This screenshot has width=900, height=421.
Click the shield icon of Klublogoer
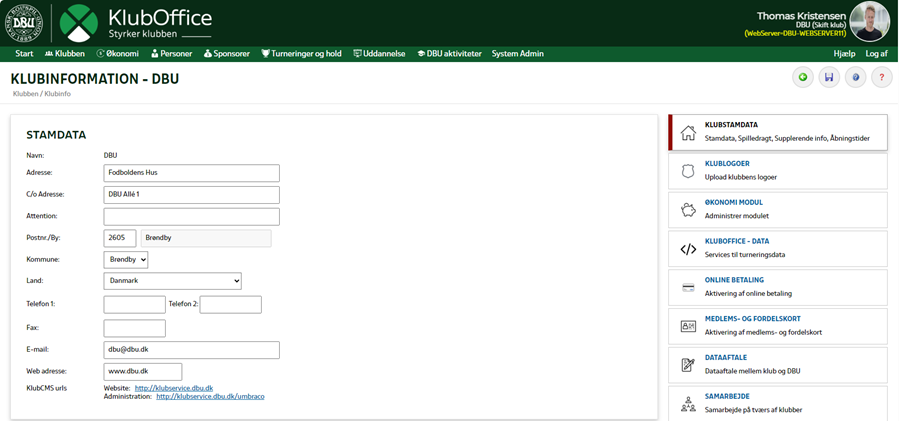688,172
